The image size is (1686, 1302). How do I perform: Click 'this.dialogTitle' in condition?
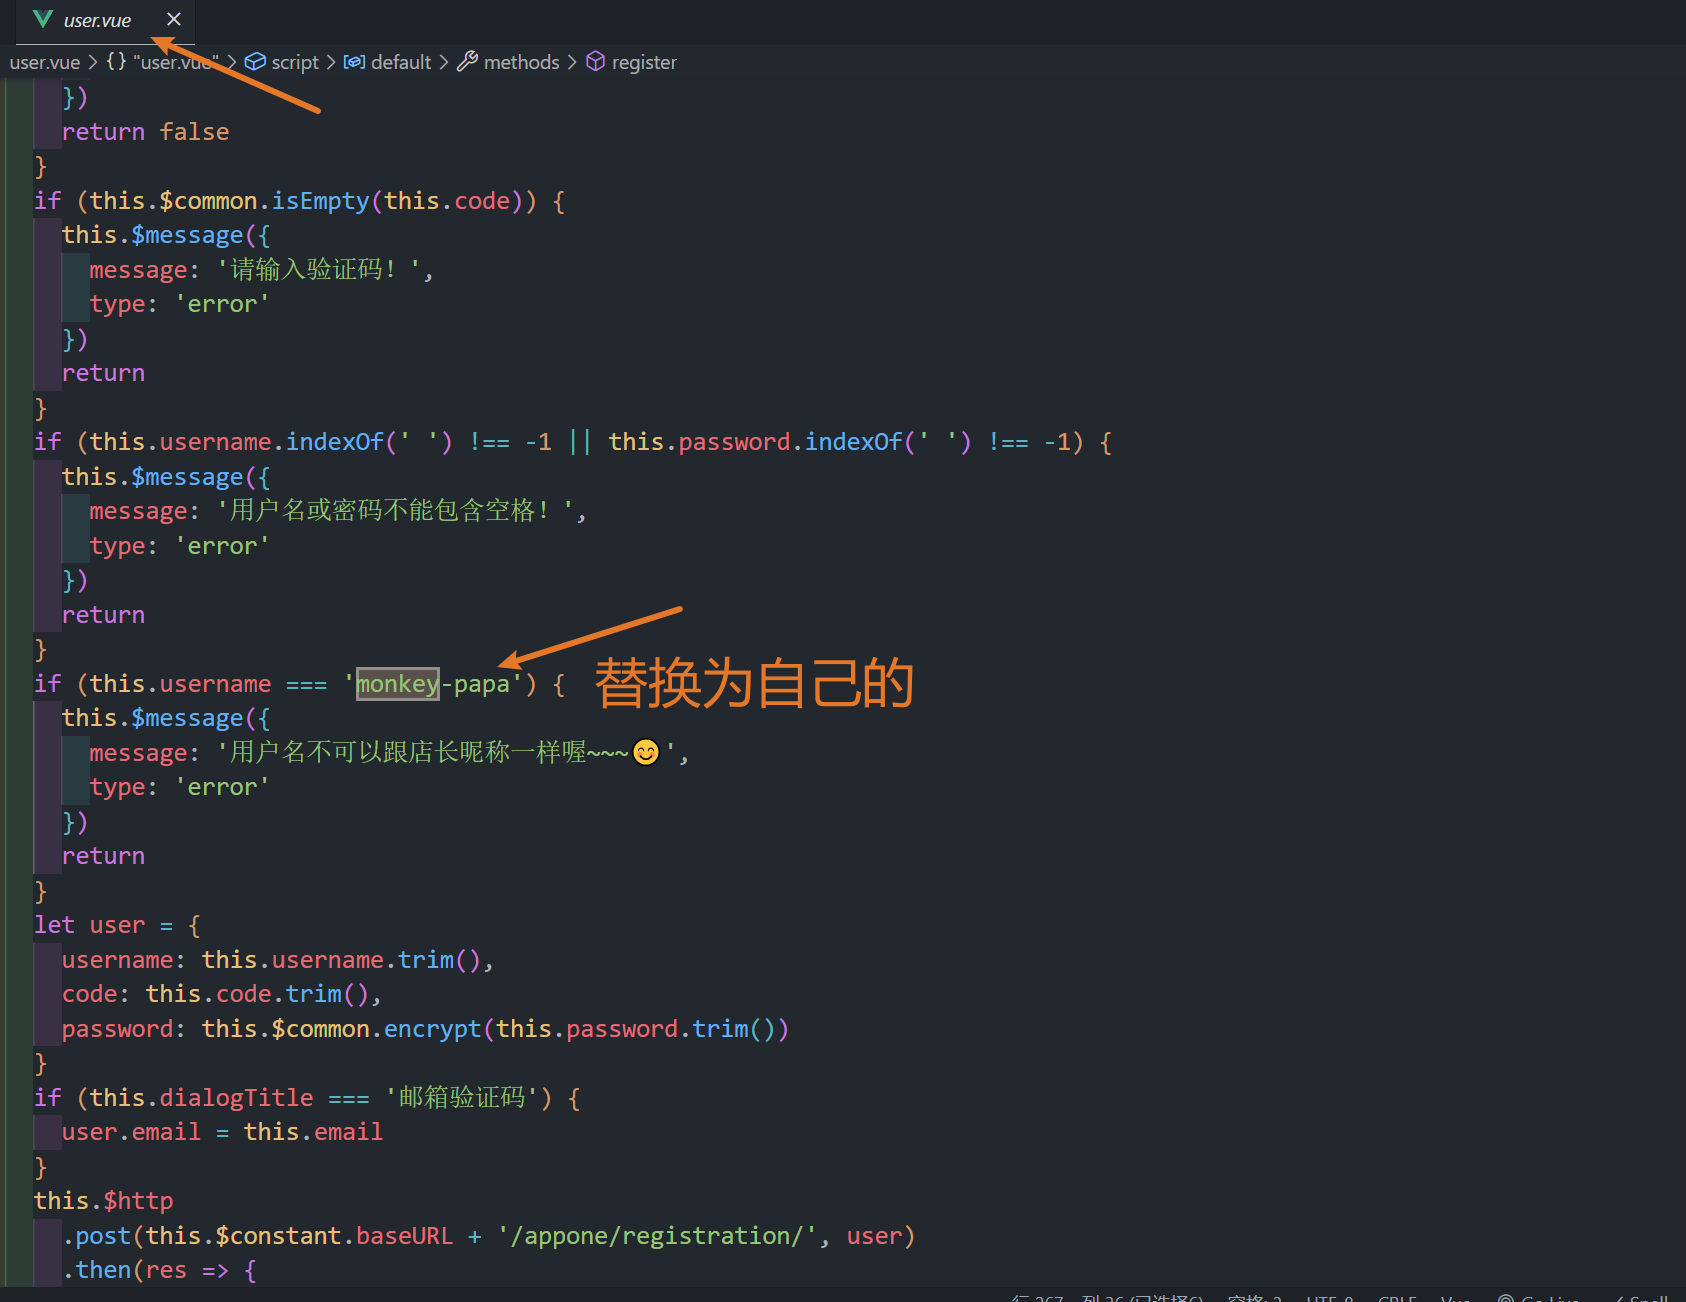pyautogui.click(x=202, y=1098)
